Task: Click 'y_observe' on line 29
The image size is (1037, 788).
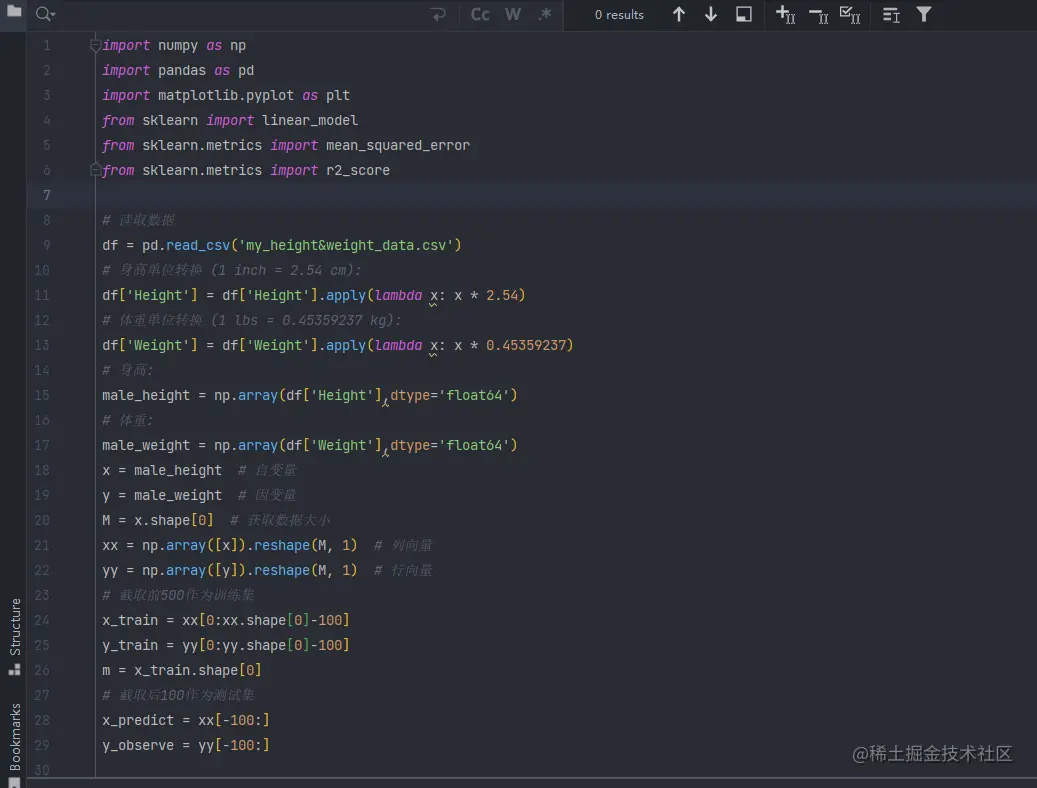Action: [x=138, y=746]
